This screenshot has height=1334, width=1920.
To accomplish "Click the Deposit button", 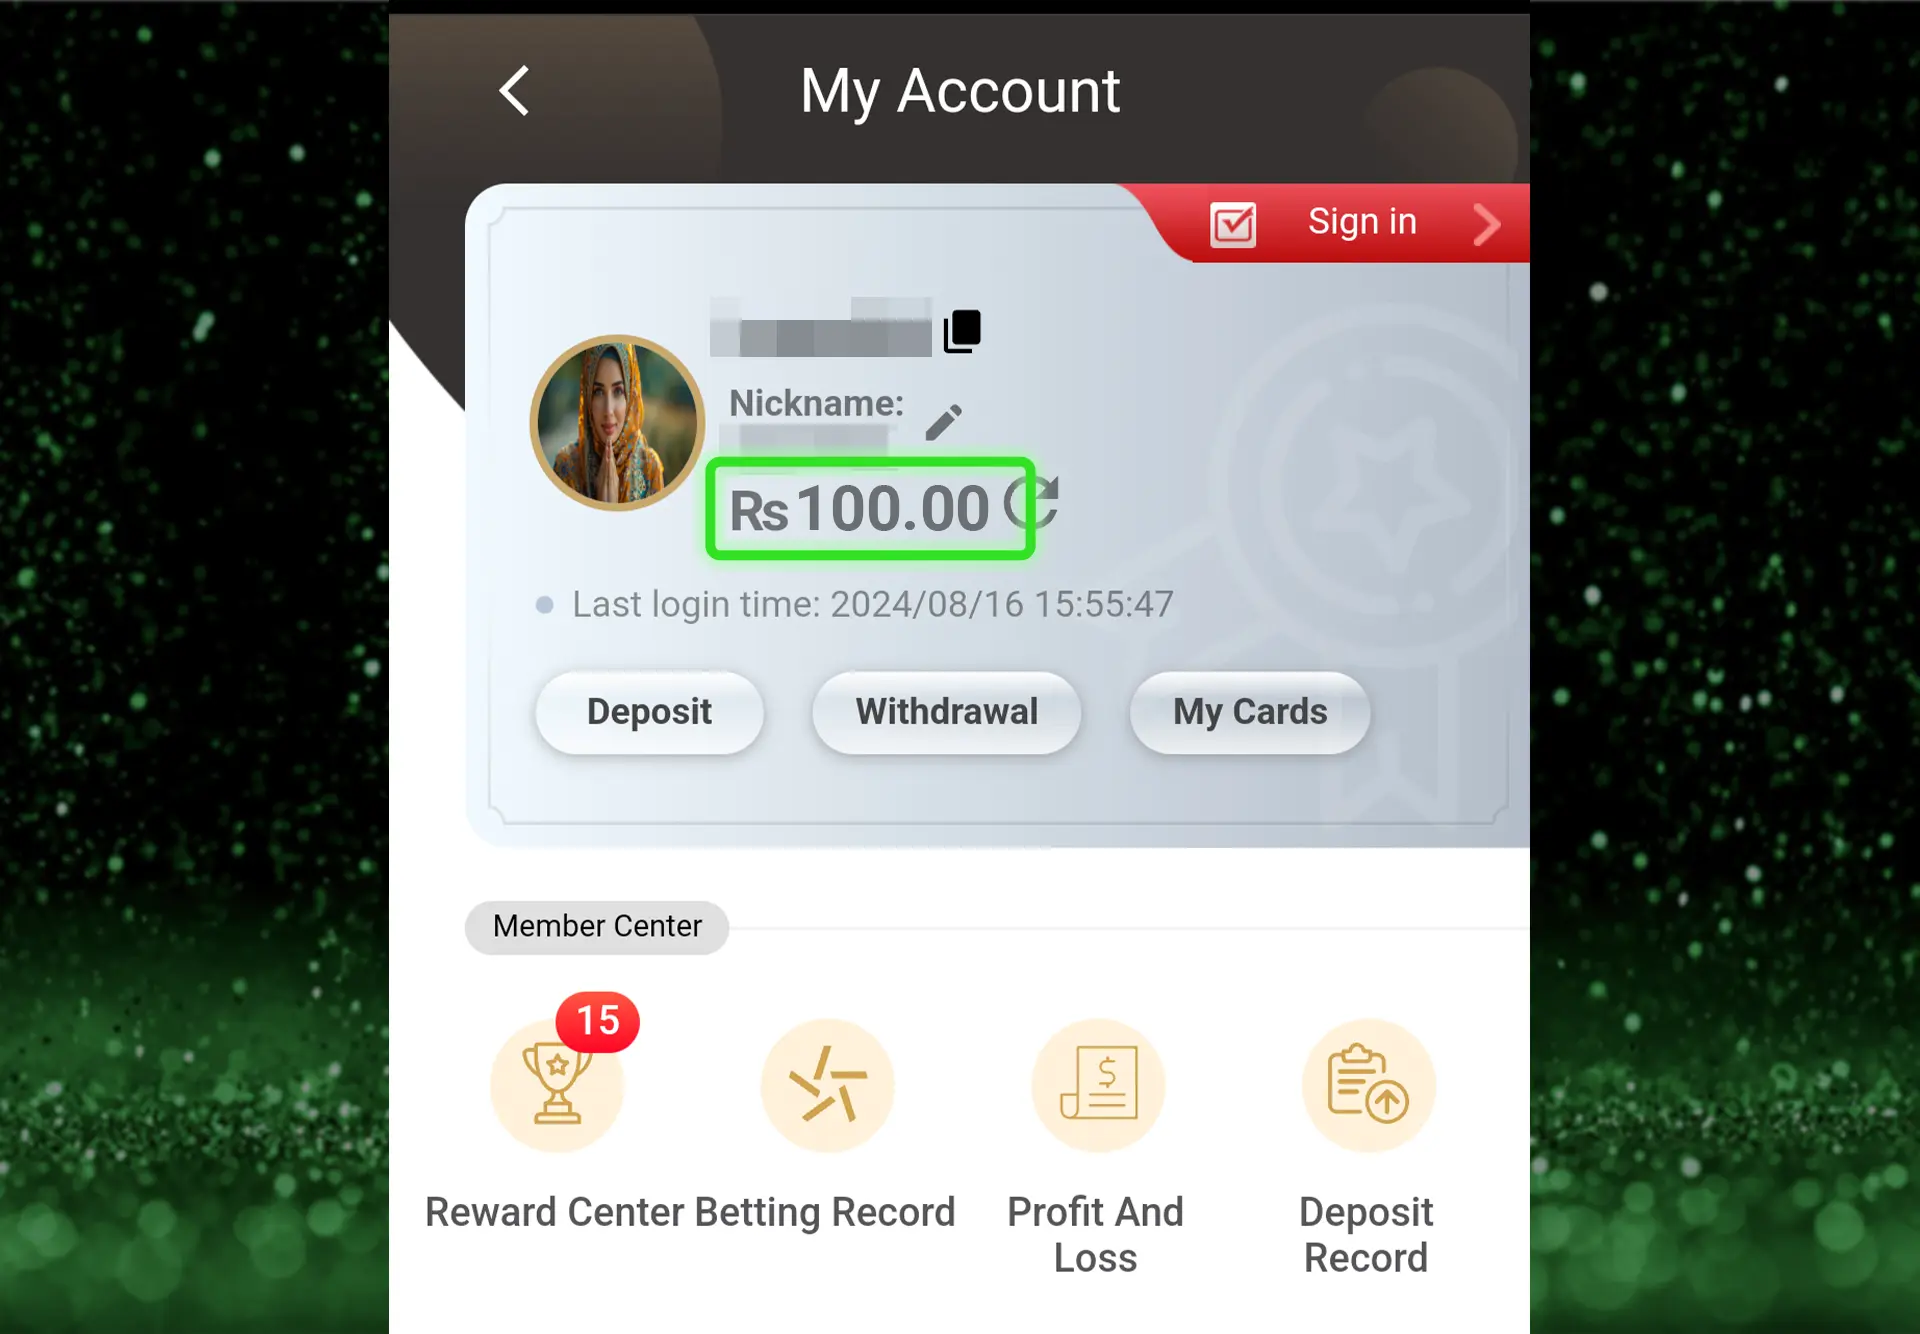I will (x=651, y=711).
